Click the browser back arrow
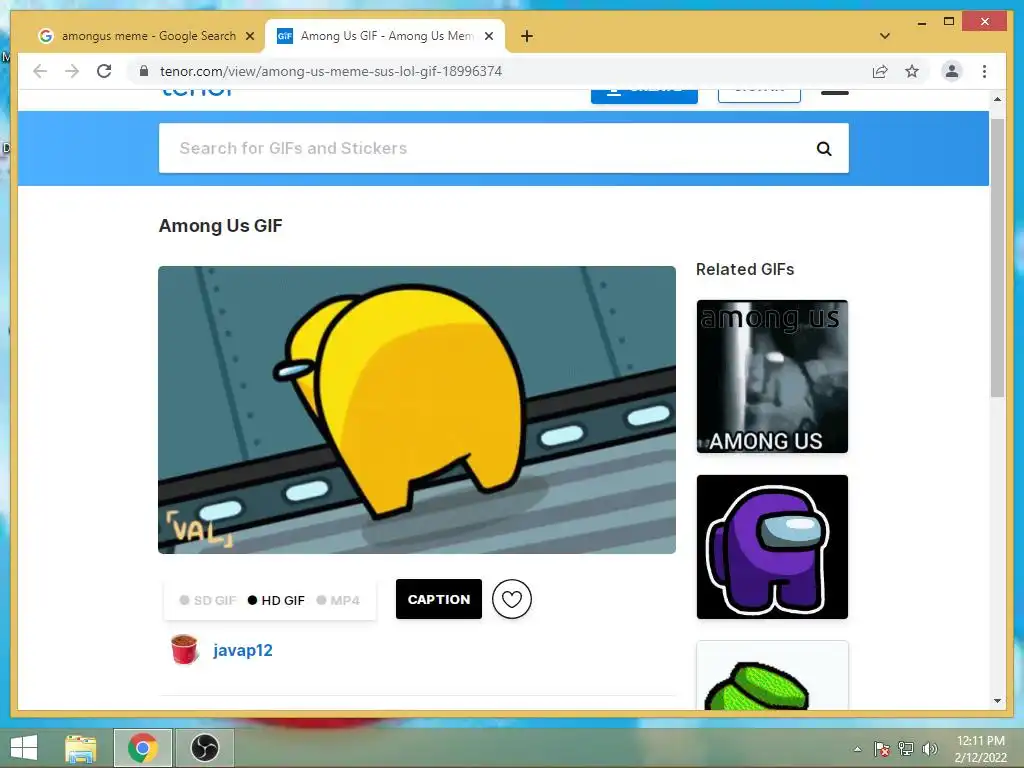The width and height of the screenshot is (1024, 768). (x=40, y=71)
